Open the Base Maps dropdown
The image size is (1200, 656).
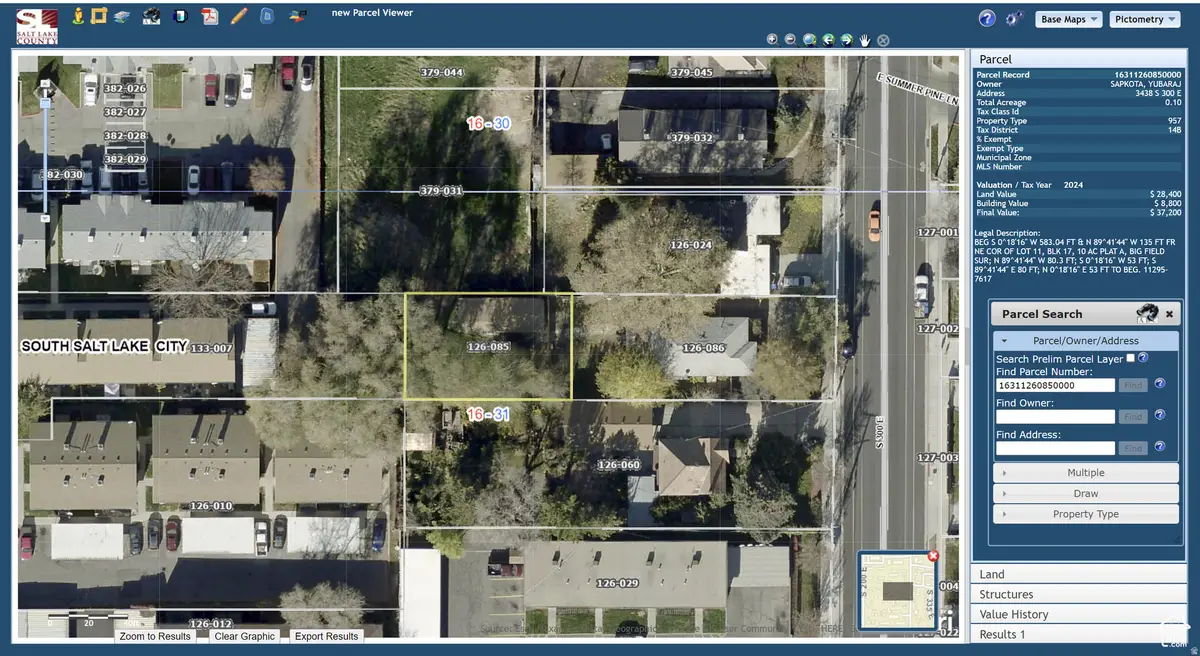[1068, 18]
